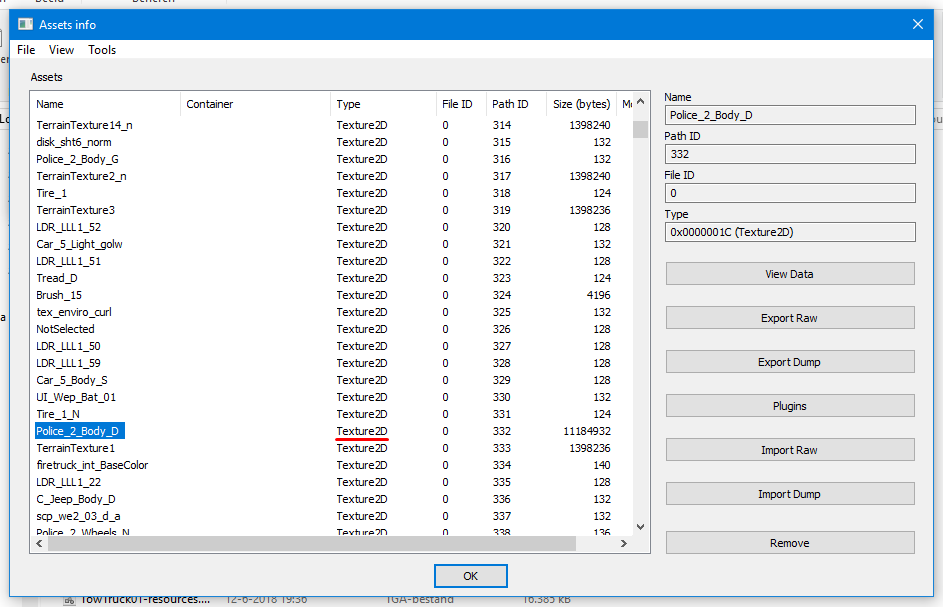Click the Path ID cell 333
943x607 pixels.
pyautogui.click(x=502, y=448)
